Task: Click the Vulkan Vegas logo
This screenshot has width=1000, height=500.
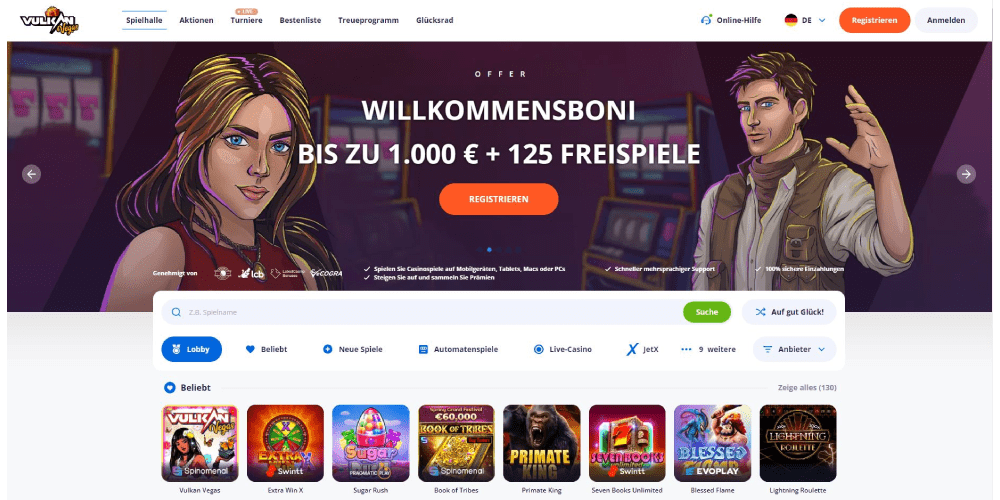Action: (x=49, y=20)
